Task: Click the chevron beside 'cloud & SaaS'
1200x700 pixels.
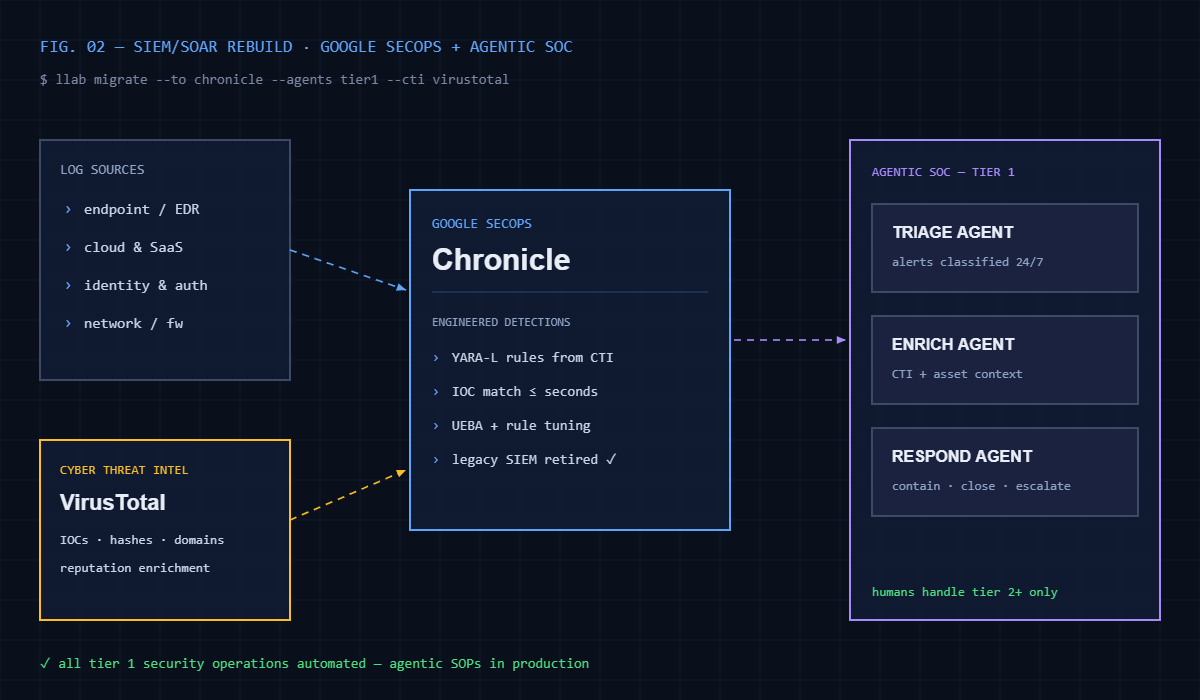Action: tap(68, 247)
